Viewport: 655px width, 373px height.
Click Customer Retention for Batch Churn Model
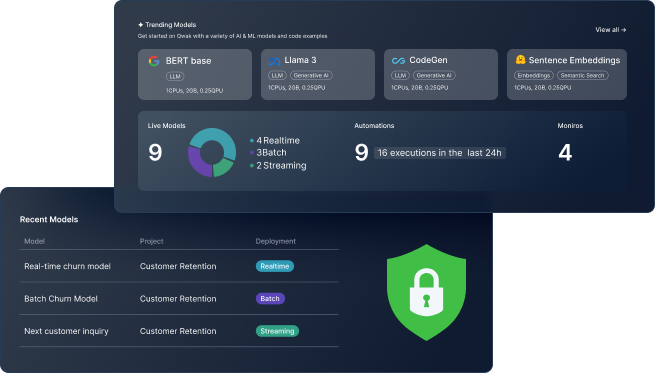[x=178, y=299]
